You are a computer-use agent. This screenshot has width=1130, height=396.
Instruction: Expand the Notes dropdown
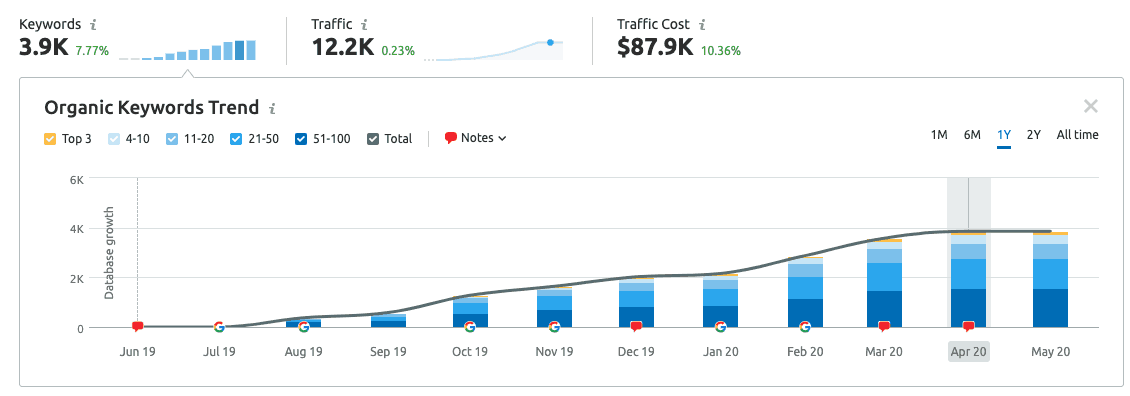pyautogui.click(x=476, y=138)
